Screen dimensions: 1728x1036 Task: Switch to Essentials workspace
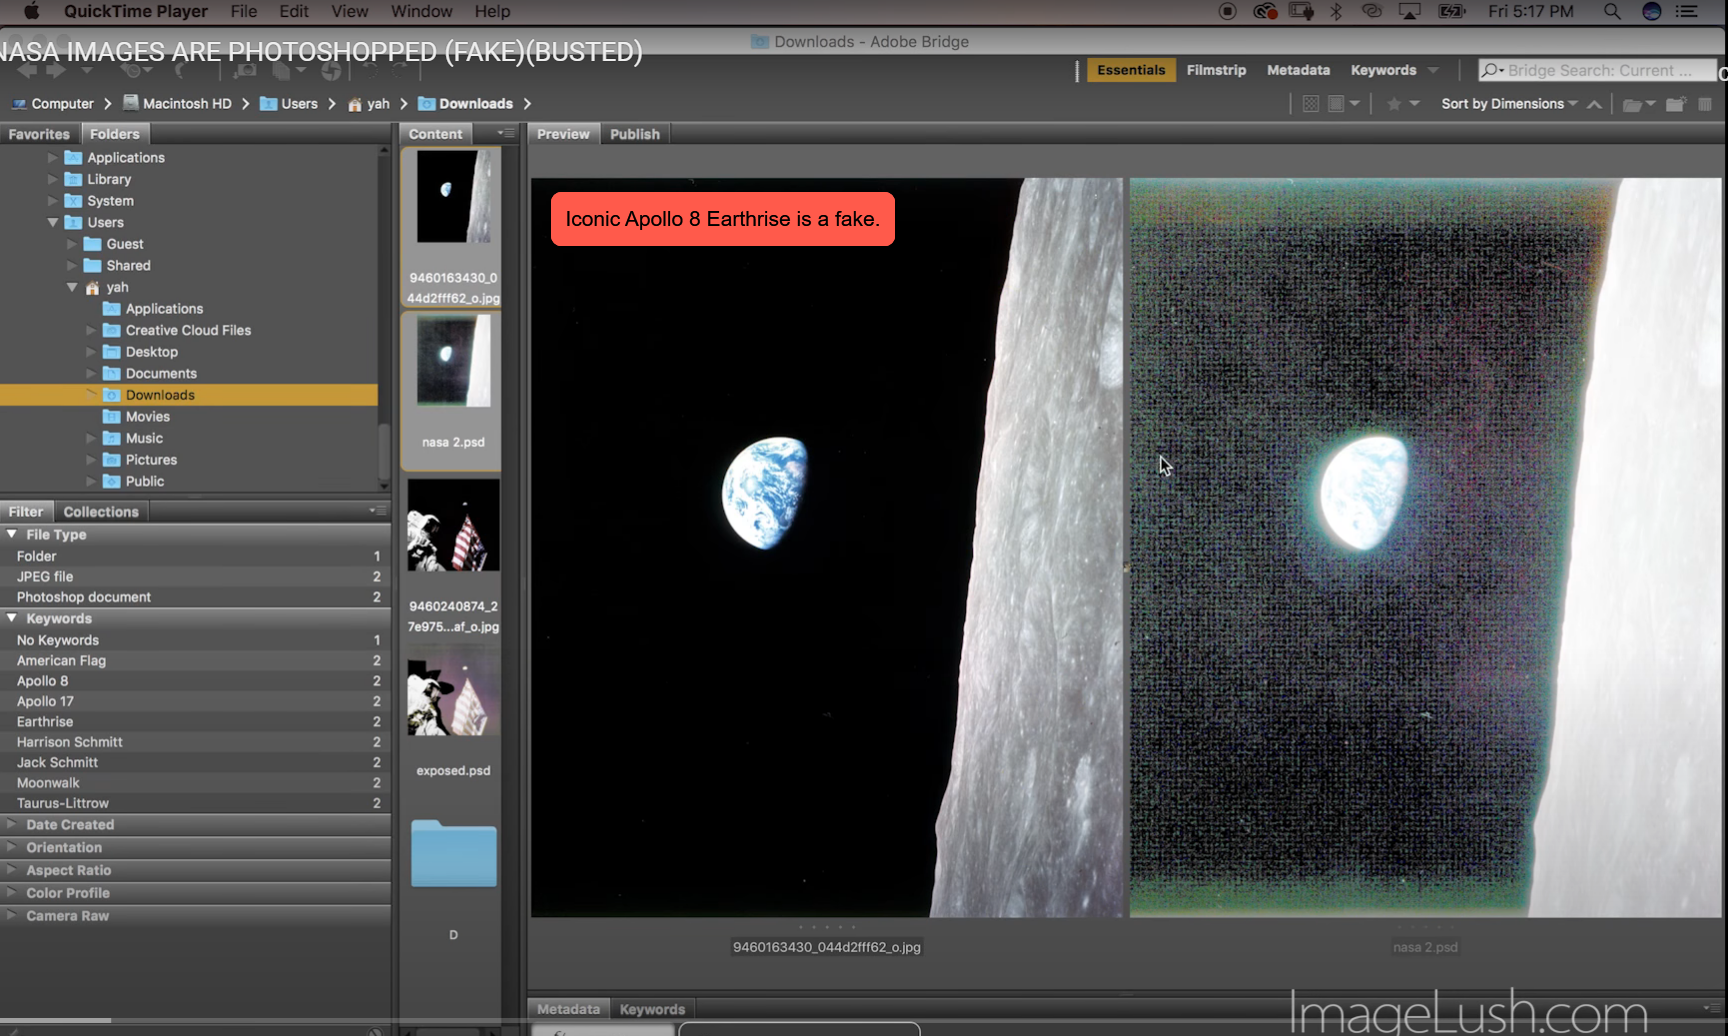[x=1131, y=70]
